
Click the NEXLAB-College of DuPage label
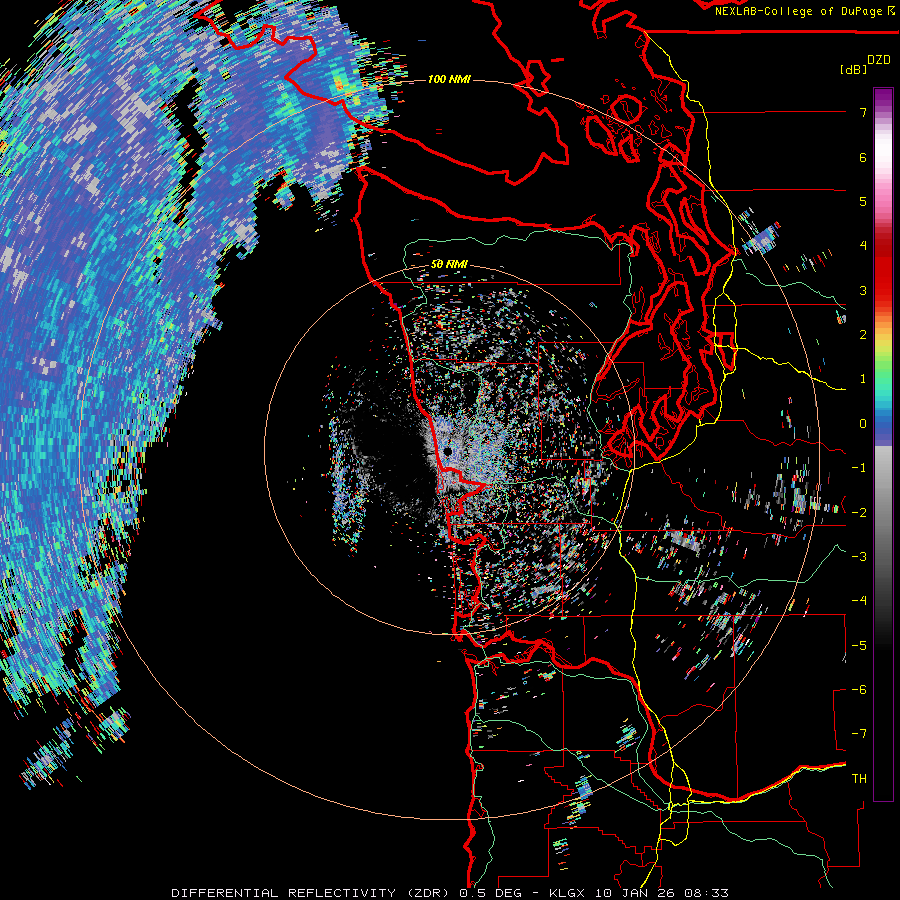(801, 11)
